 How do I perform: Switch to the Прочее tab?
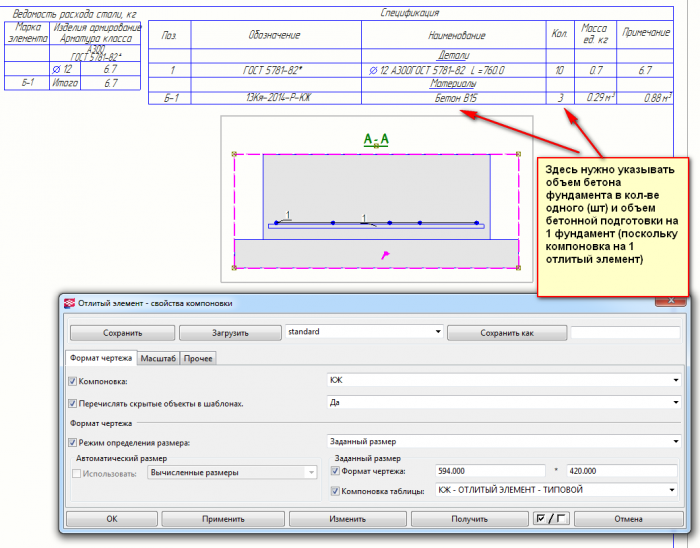(198, 358)
